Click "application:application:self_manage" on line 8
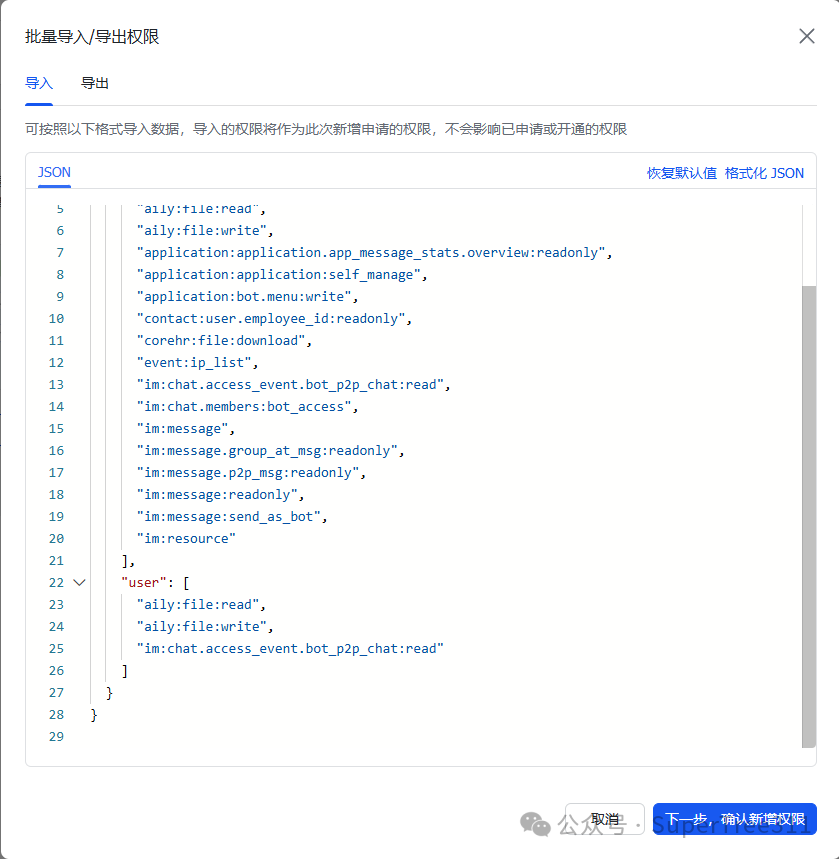Viewport: 839px width, 859px height. pos(279,274)
